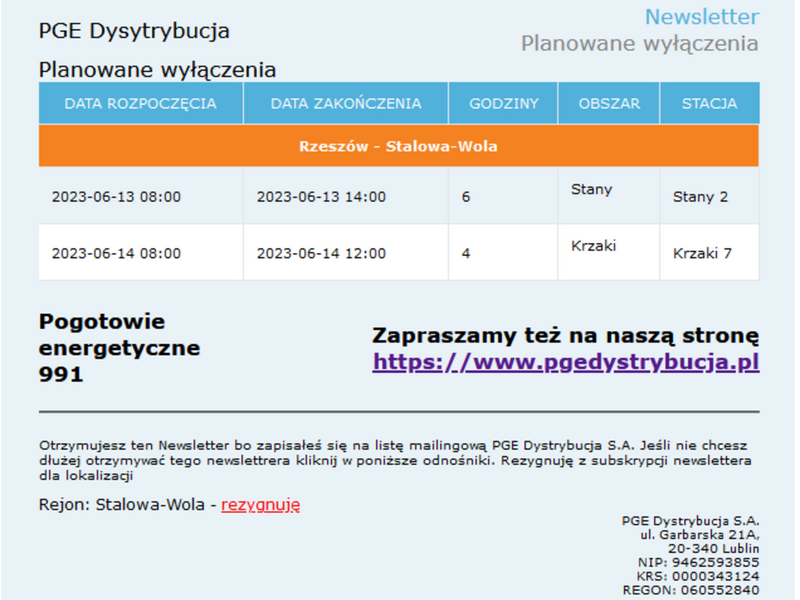
Task: Click the 'PGE Dysytrybucja' title text
Action: click(134, 31)
